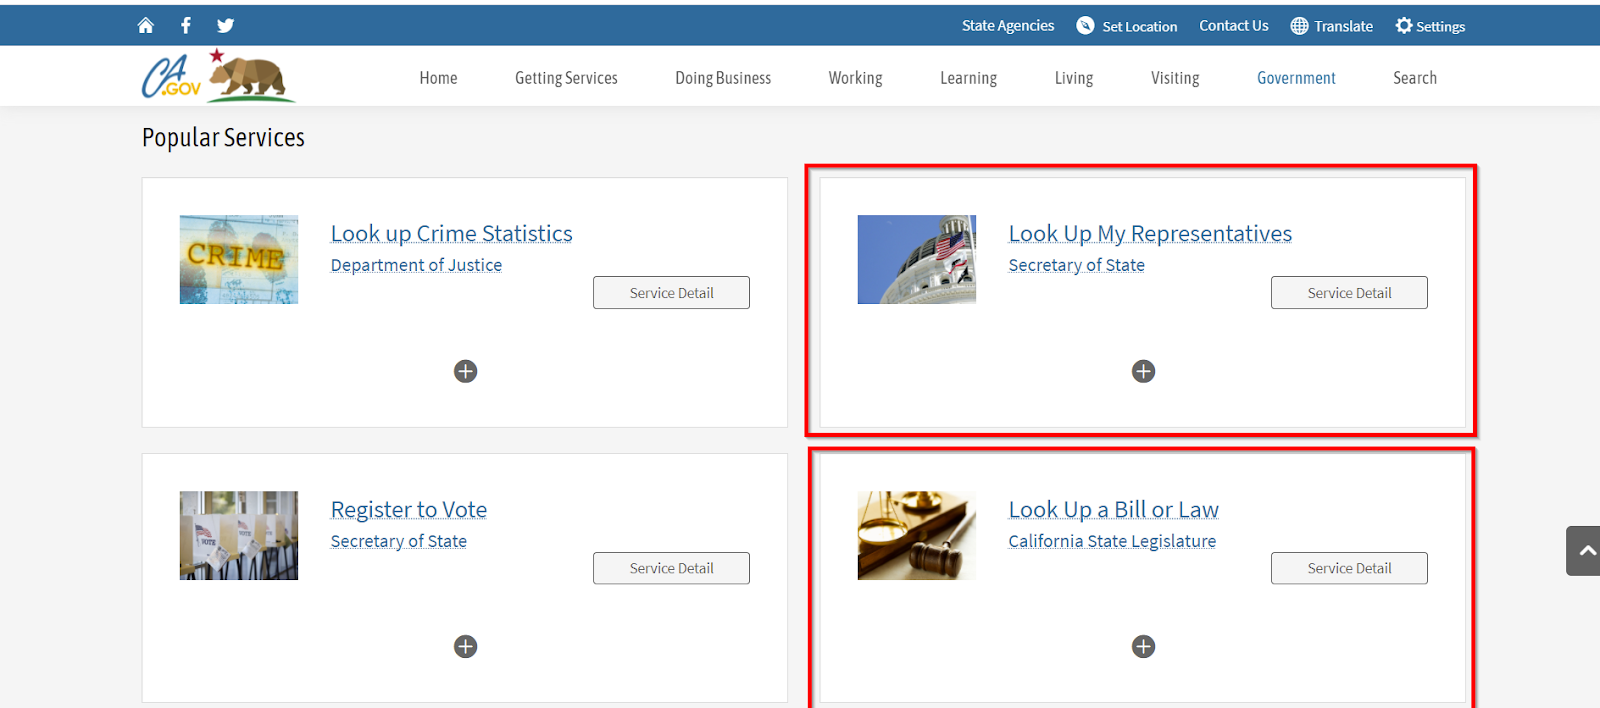
Task: Click the Set Location text link
Action: pyautogui.click(x=1140, y=27)
